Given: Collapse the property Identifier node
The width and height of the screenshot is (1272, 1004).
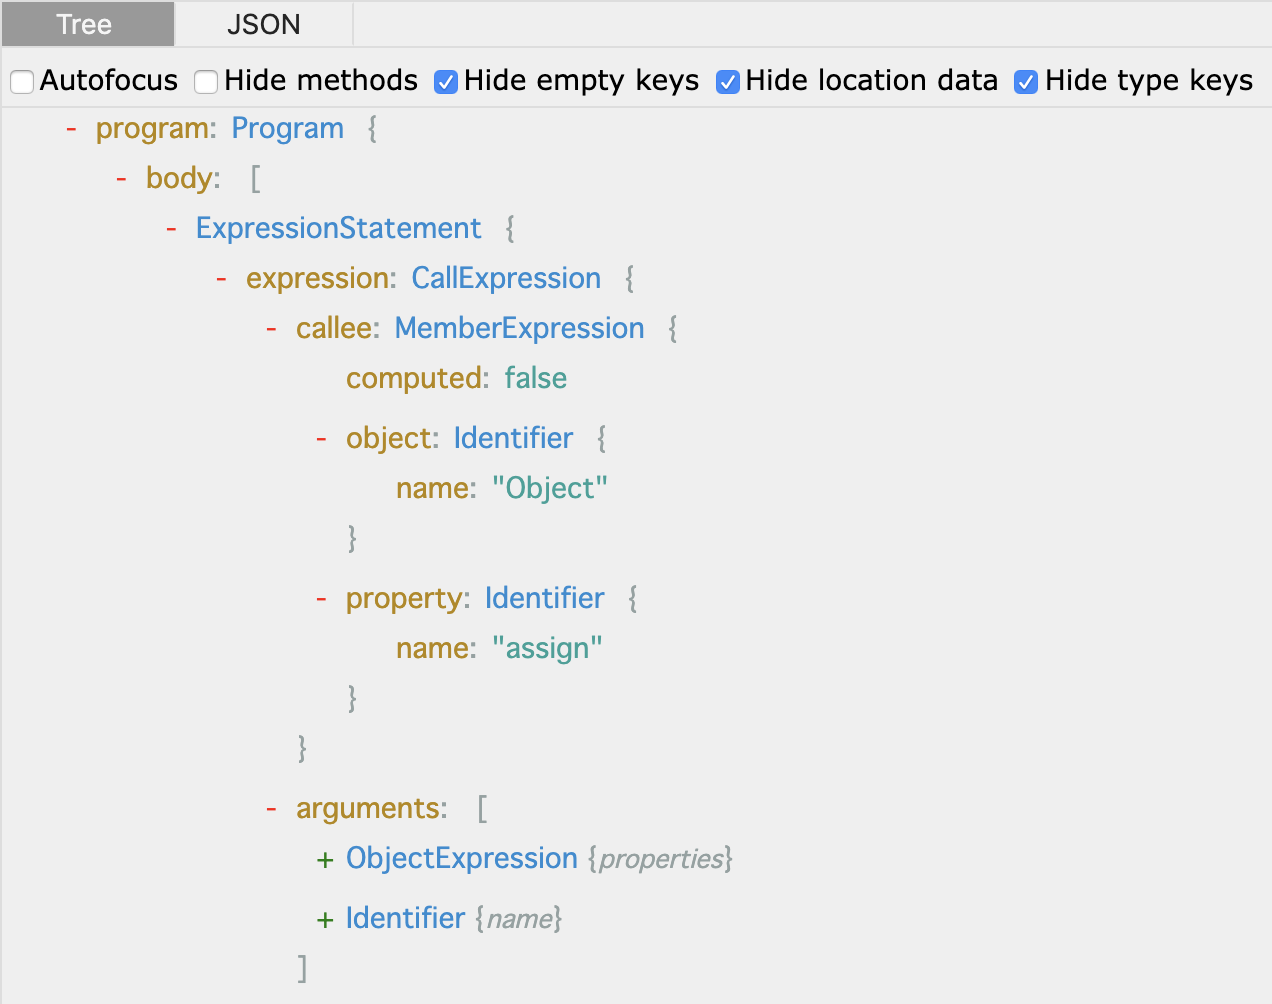Looking at the screenshot, I should click(321, 599).
